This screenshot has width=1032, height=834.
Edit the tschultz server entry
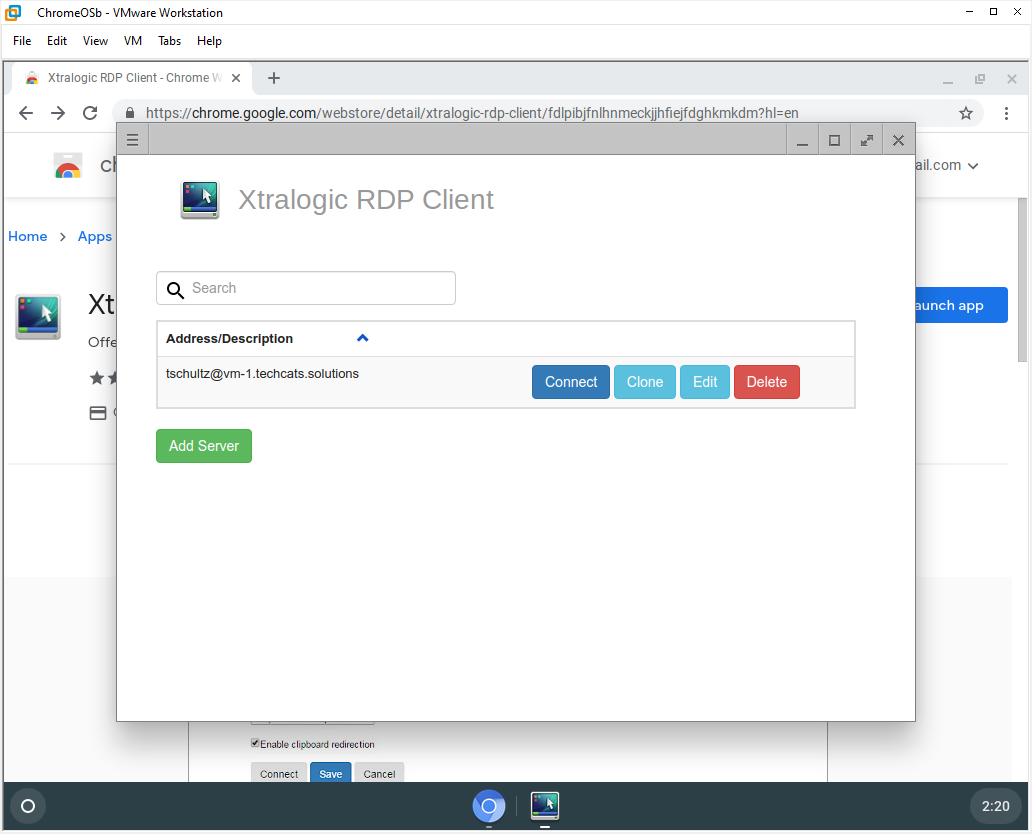705,382
